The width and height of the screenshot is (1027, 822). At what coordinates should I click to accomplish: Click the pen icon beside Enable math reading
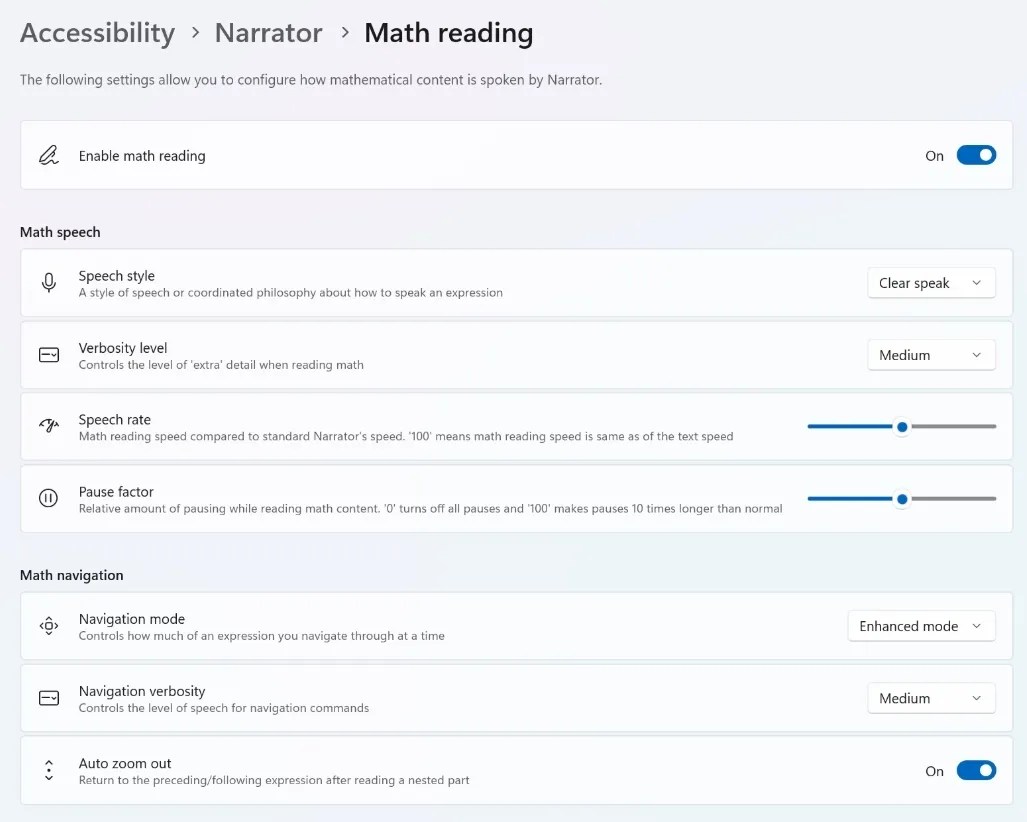pos(48,155)
